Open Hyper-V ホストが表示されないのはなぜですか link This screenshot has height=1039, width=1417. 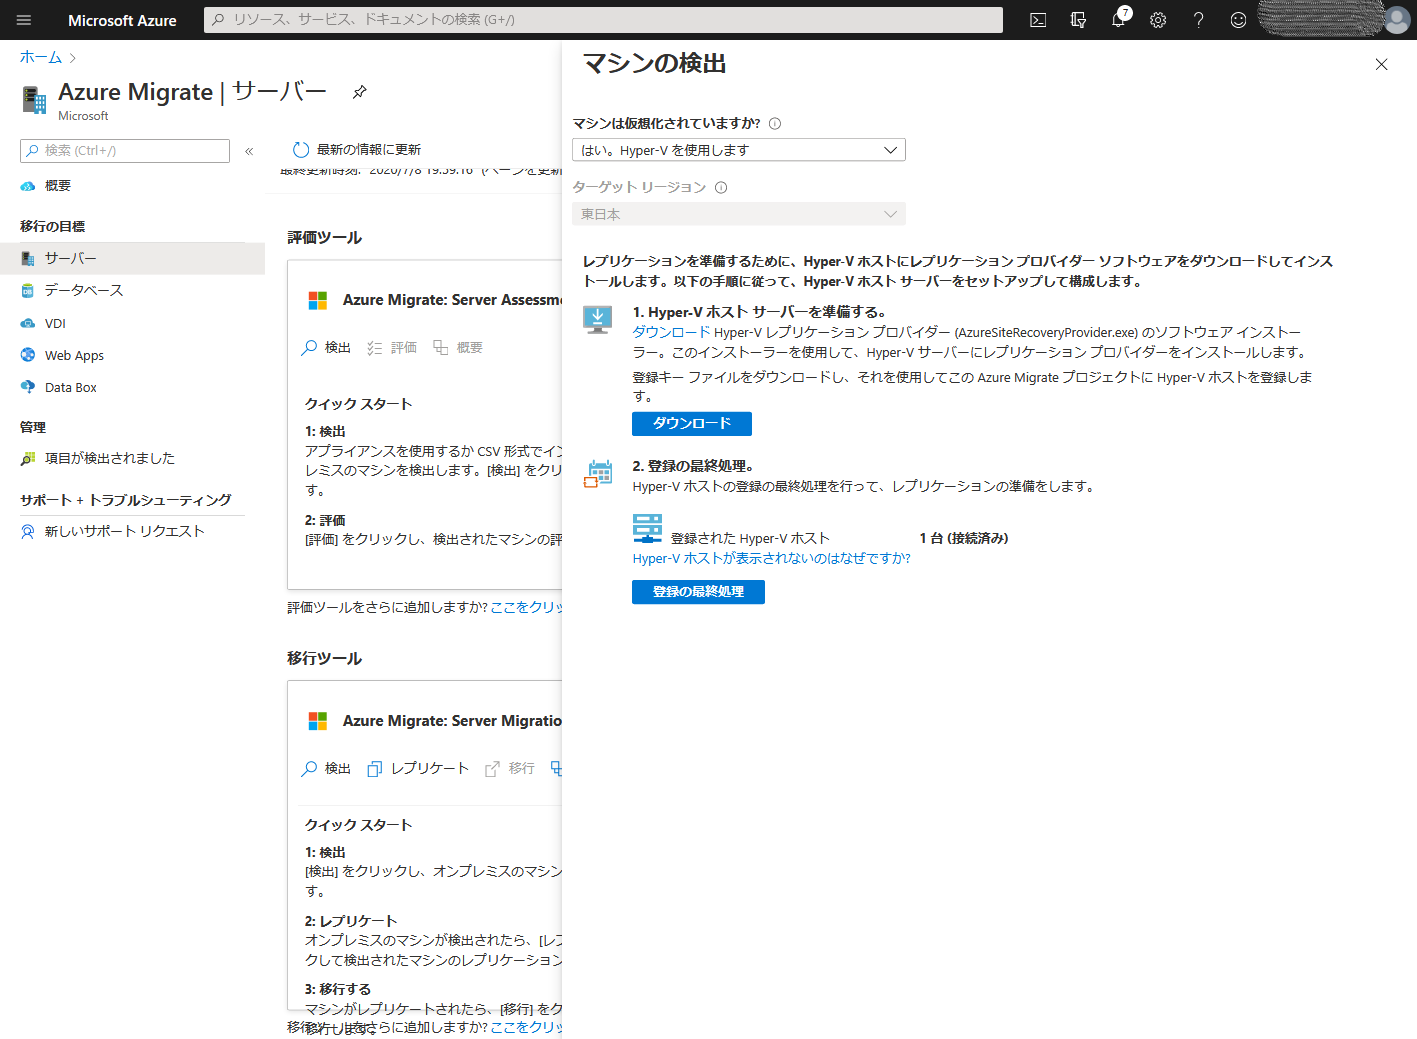tap(771, 558)
